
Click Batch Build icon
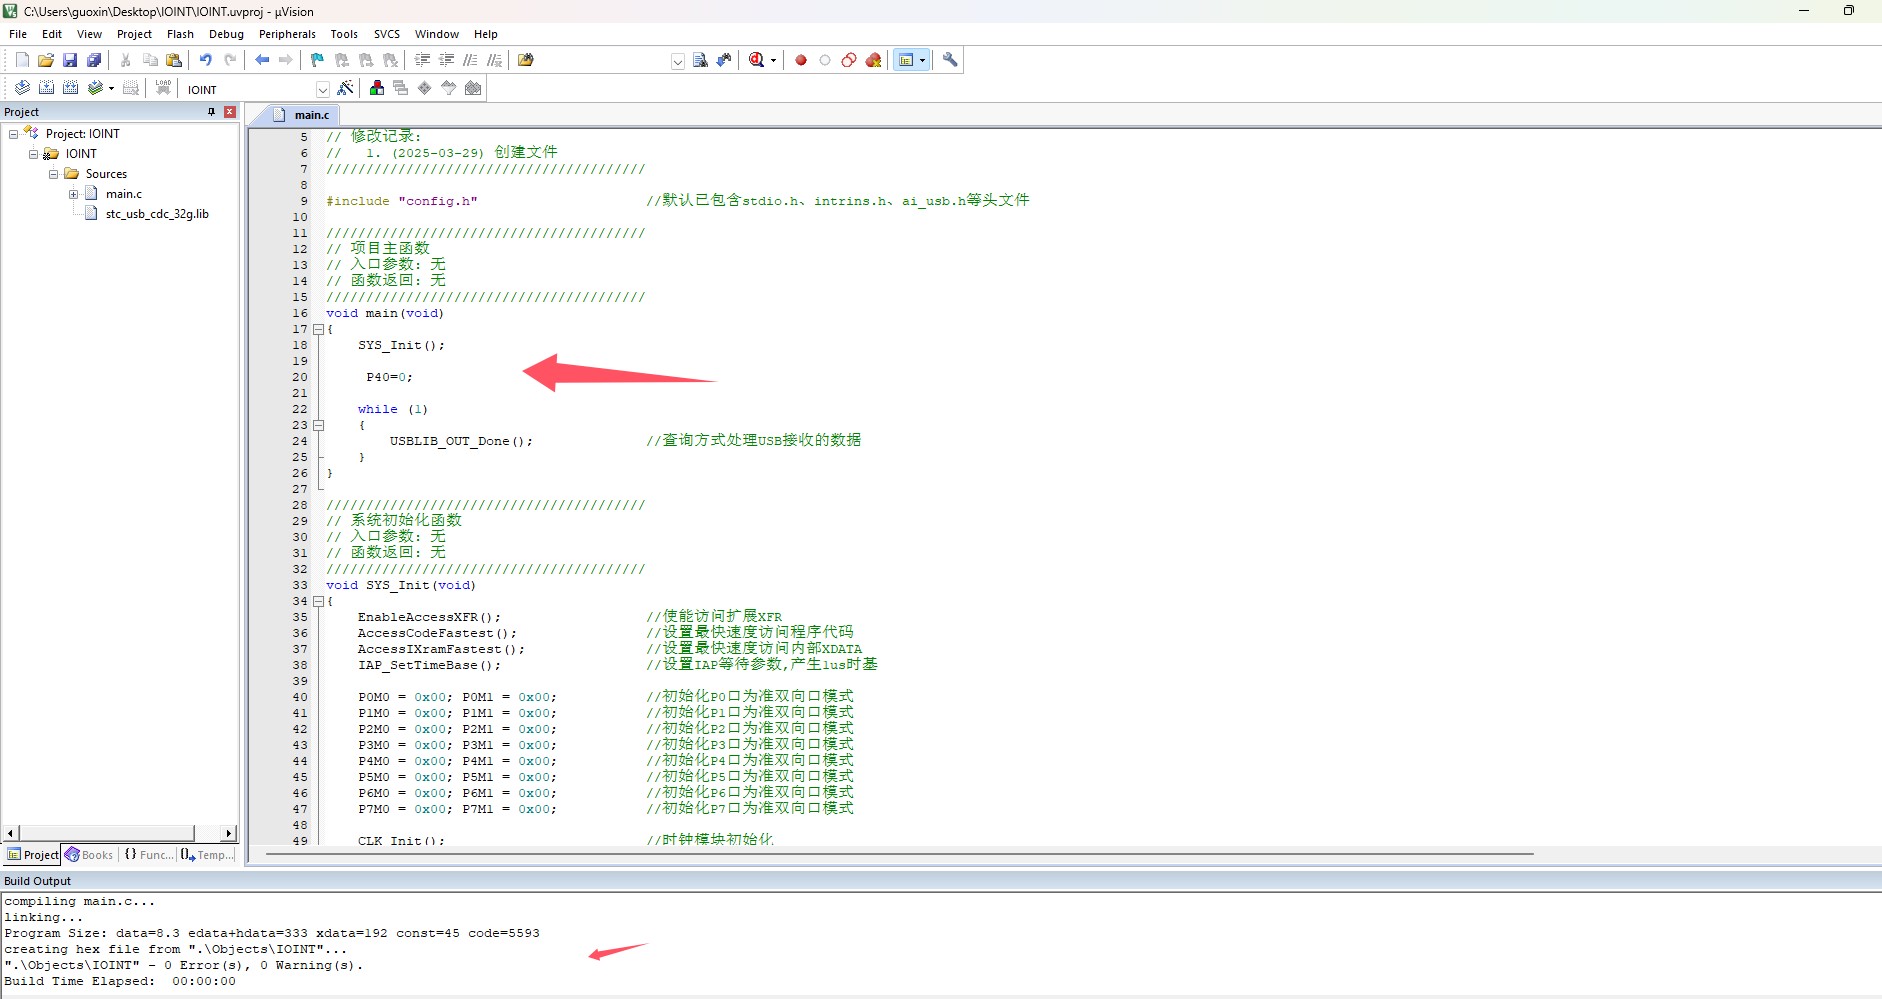coord(95,88)
